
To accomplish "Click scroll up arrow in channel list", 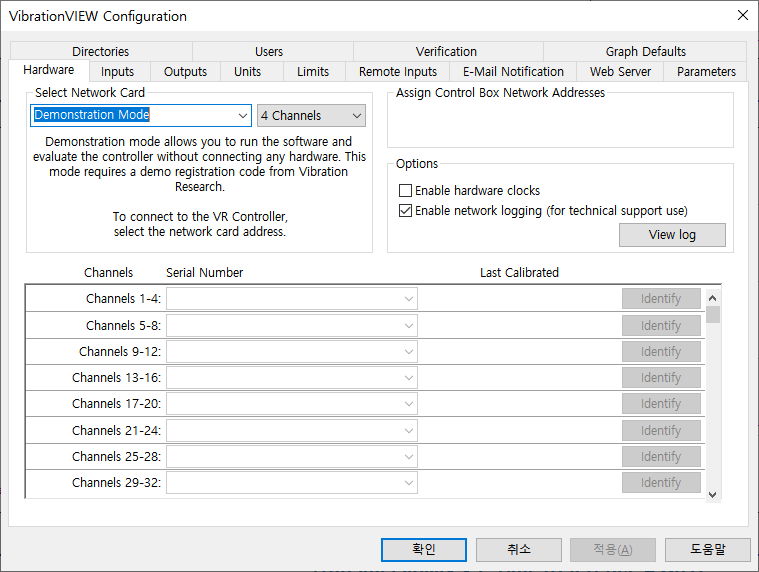I will pos(713,298).
